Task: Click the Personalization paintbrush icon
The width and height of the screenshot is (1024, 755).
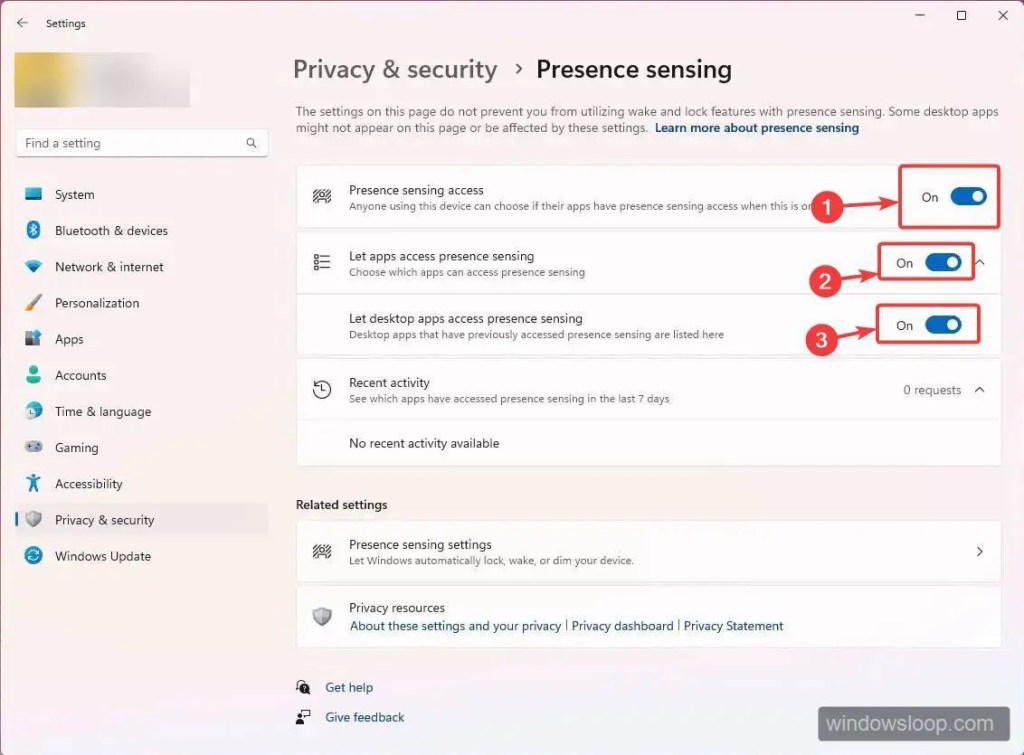Action: tap(34, 303)
